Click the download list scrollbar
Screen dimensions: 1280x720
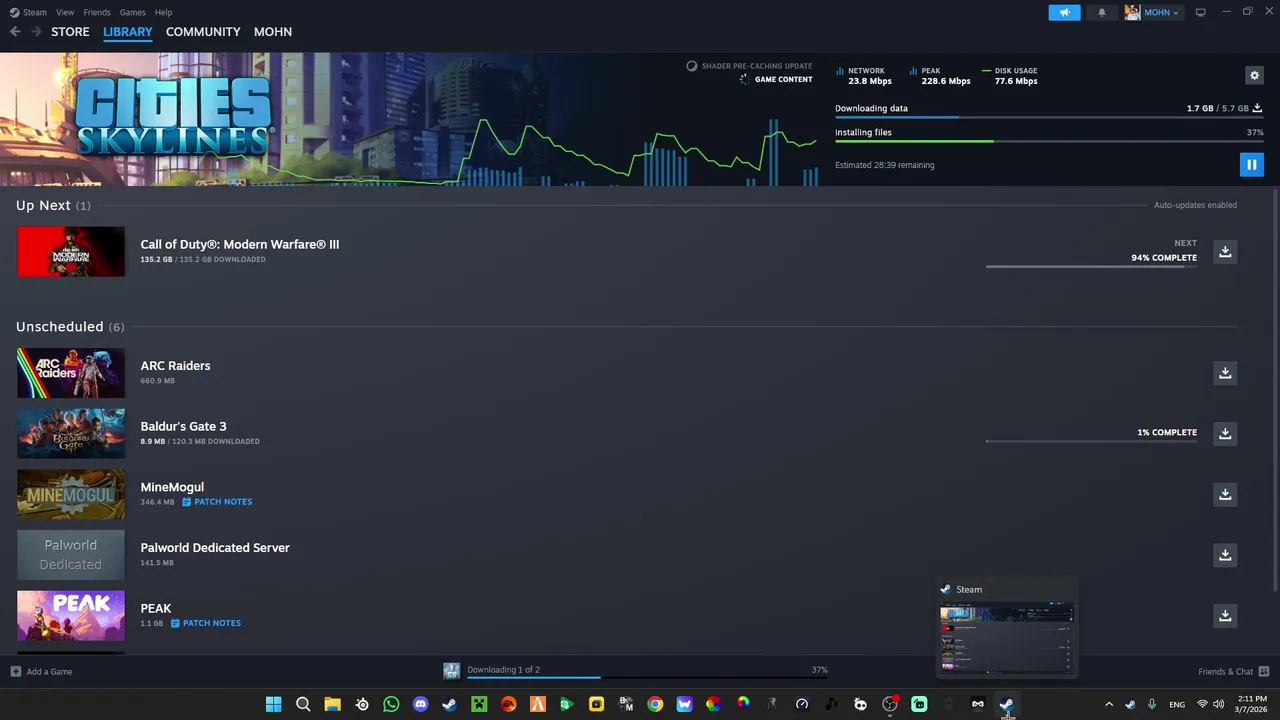[1274, 390]
